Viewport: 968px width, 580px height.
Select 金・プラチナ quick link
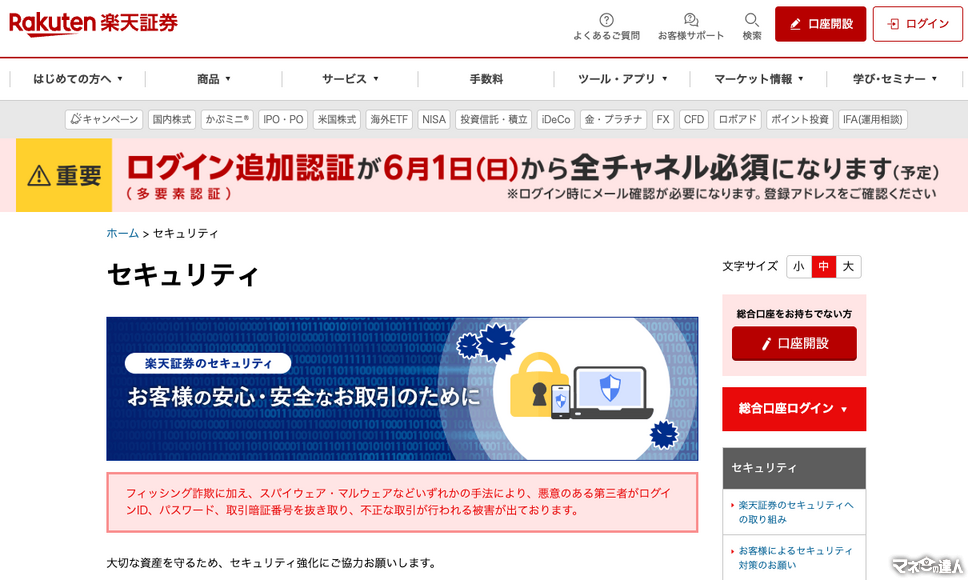point(614,120)
